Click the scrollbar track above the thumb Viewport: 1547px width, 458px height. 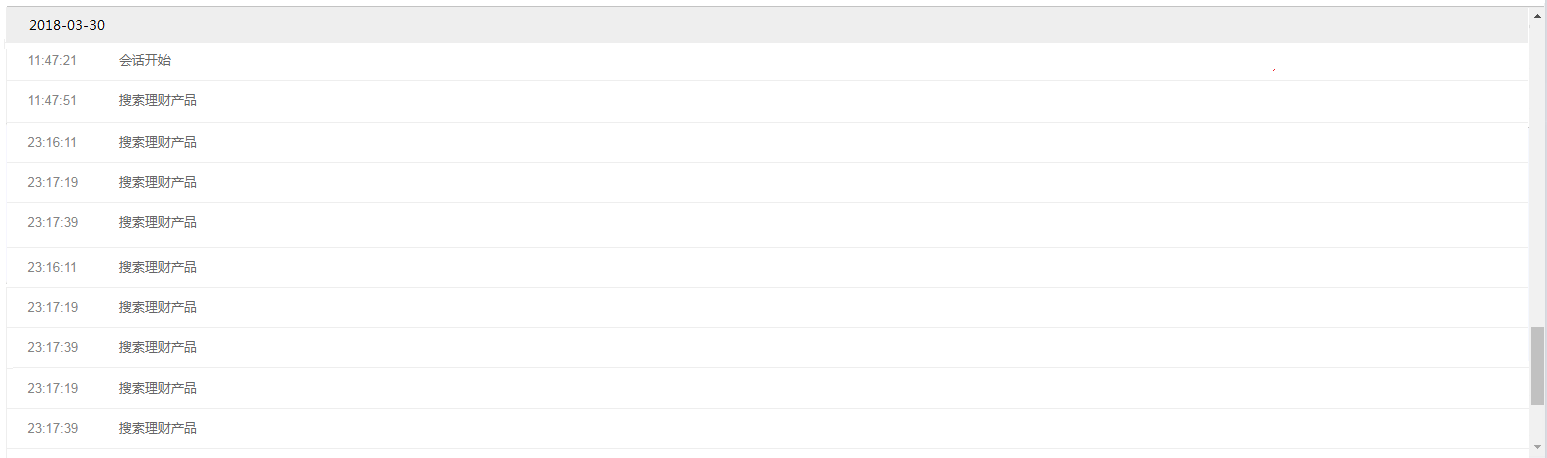[x=1537, y=170]
